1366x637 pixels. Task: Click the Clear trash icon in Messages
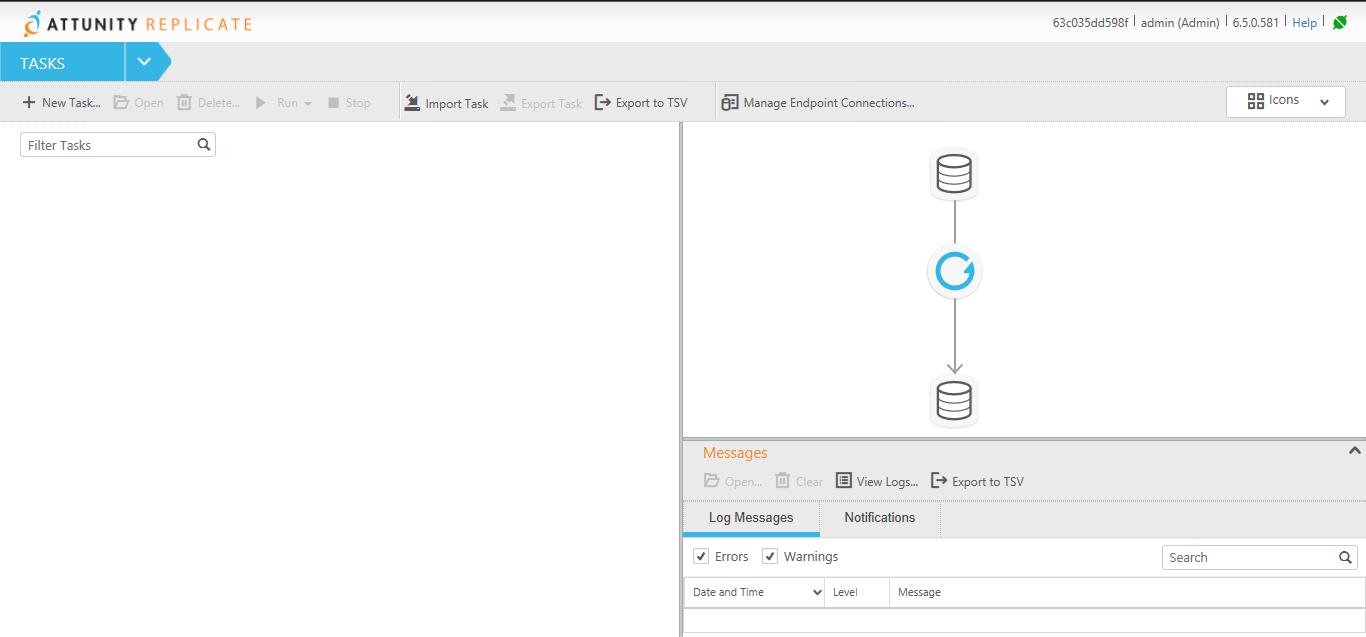point(783,481)
